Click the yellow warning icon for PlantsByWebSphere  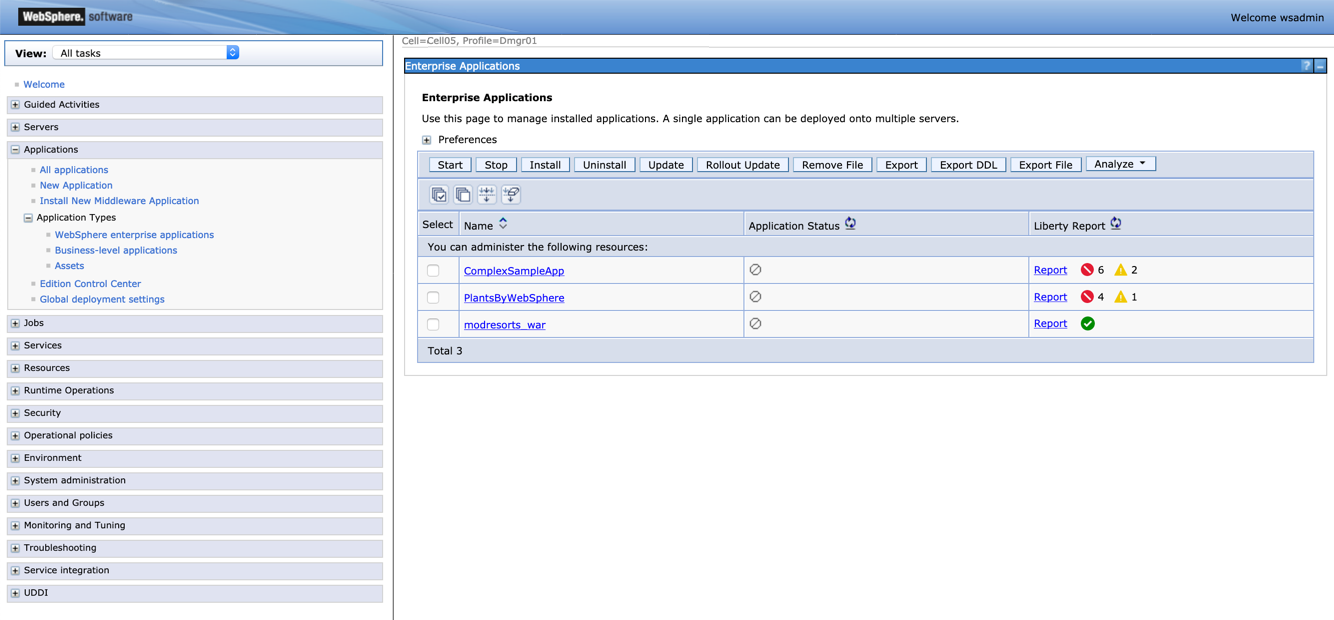point(1121,297)
